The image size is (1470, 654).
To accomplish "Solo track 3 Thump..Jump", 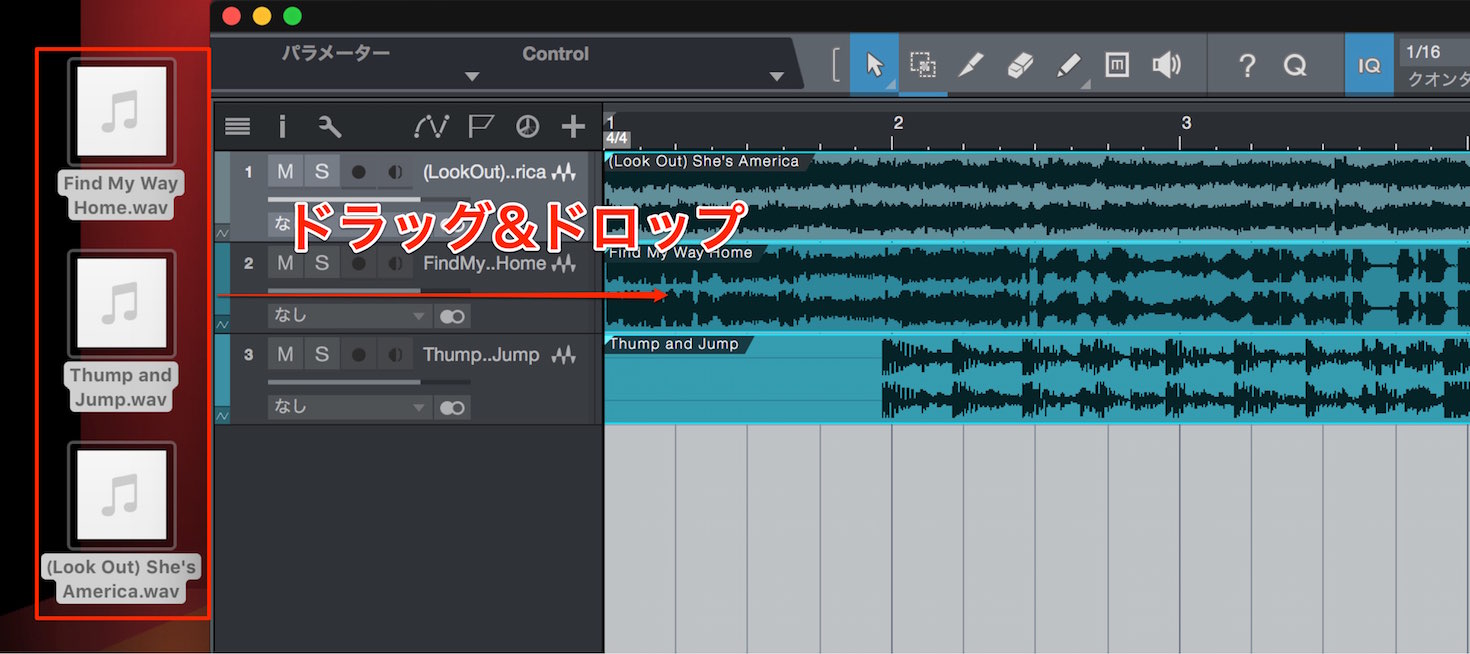I will (x=322, y=354).
